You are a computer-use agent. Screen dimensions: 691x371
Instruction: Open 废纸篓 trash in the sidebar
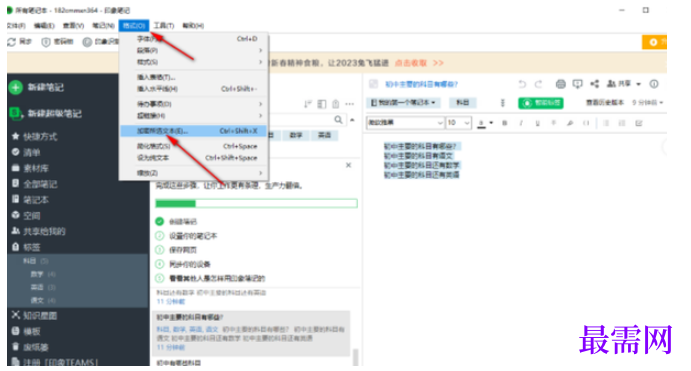tap(31, 347)
